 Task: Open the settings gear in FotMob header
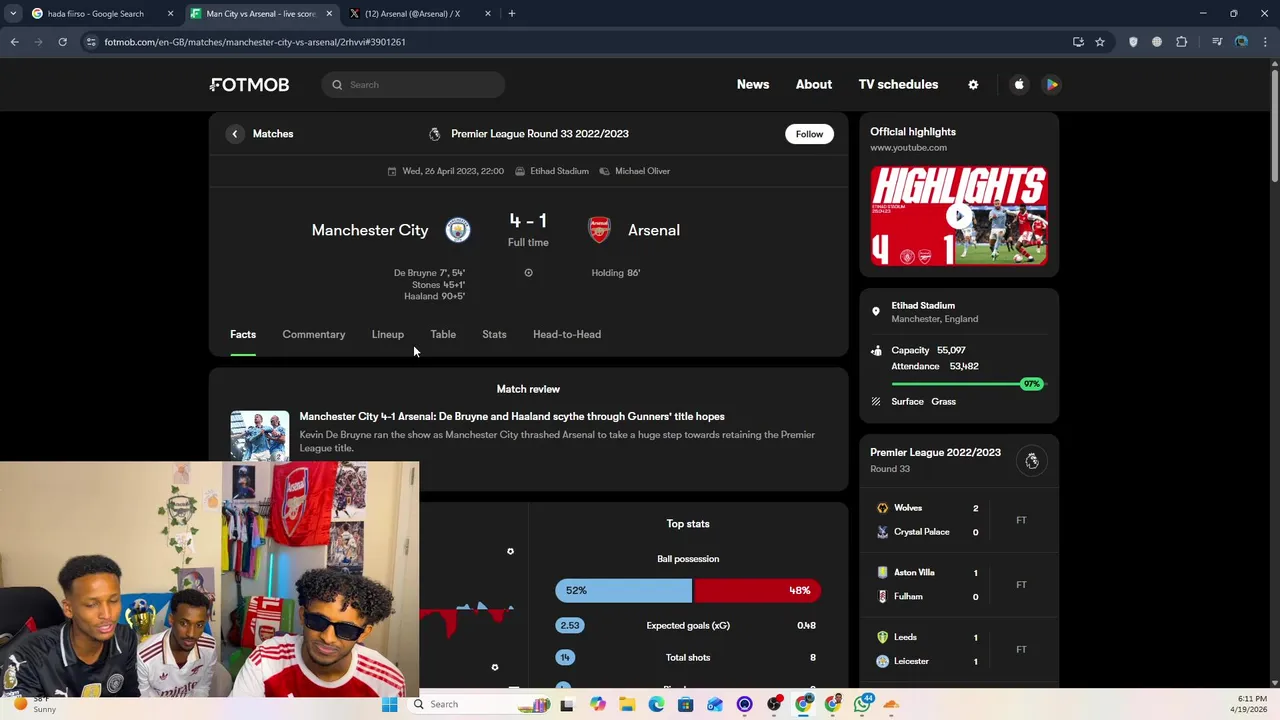973,85
